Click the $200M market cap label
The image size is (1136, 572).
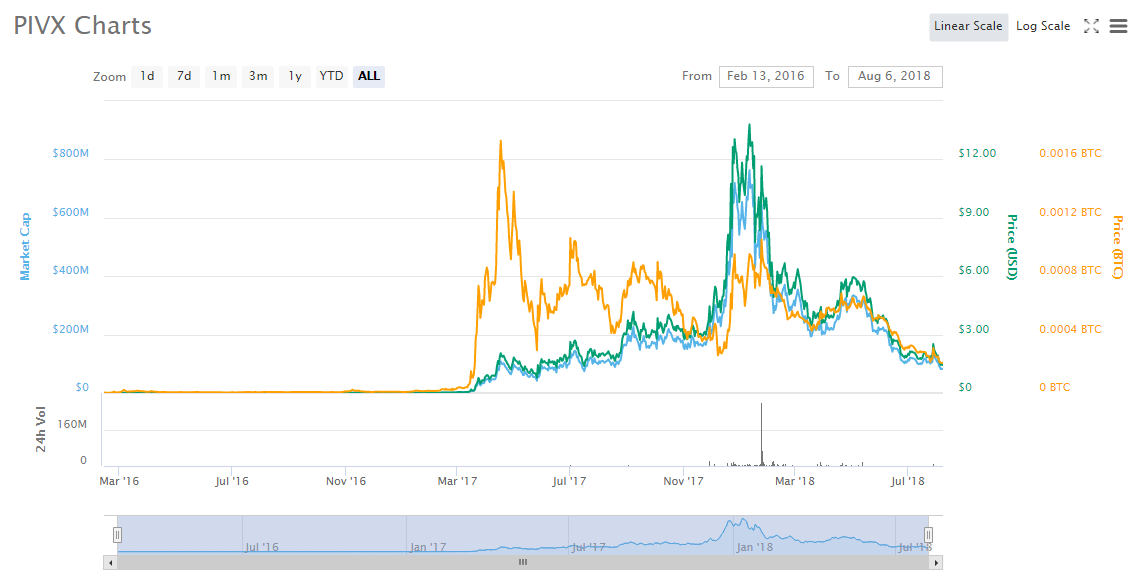click(70, 329)
